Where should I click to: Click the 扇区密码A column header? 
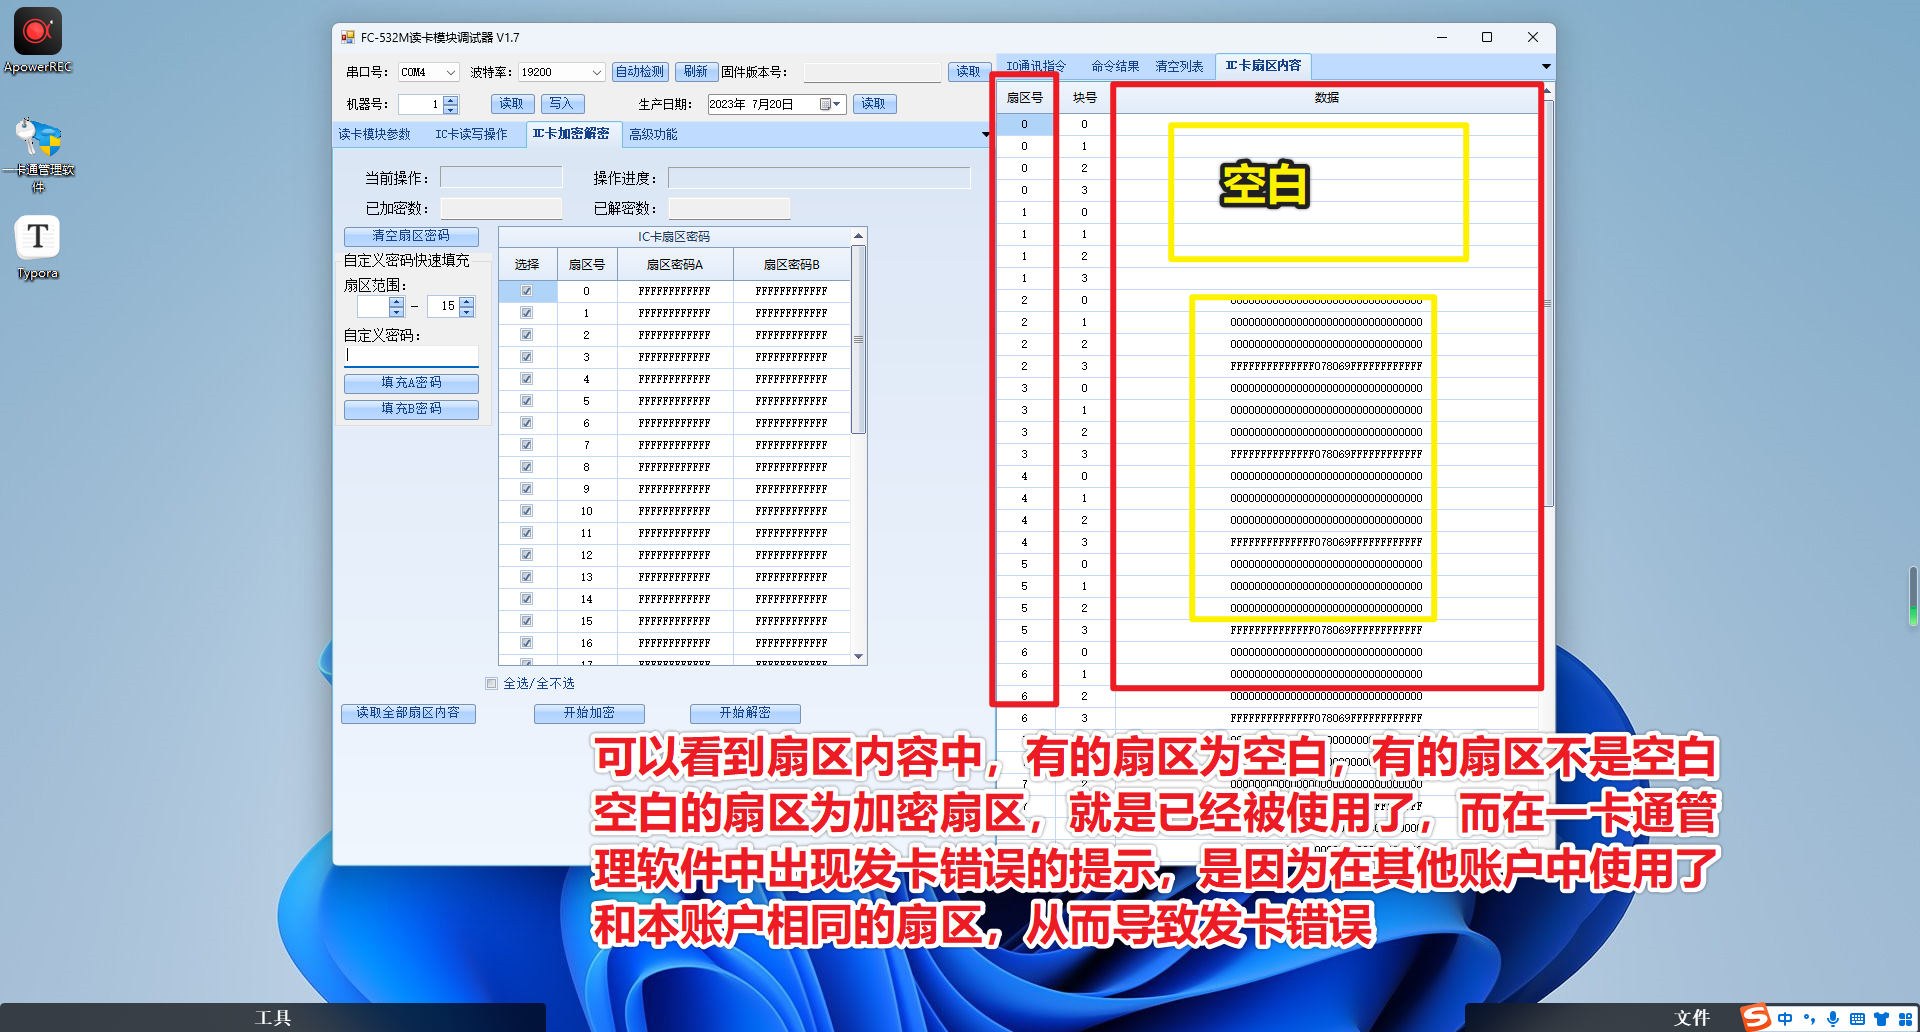pyautogui.click(x=675, y=265)
